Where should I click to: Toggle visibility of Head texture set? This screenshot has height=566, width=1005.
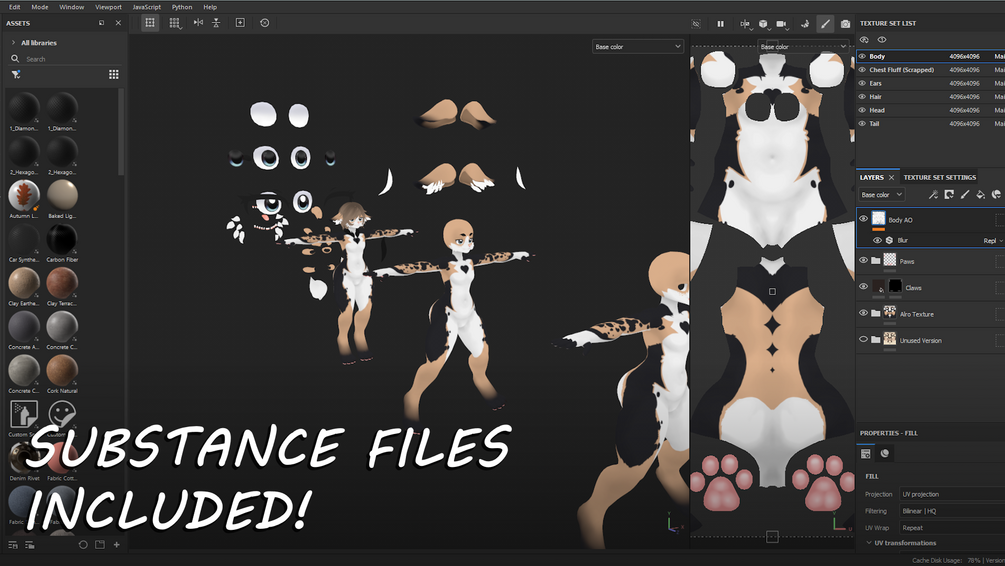[x=862, y=110]
